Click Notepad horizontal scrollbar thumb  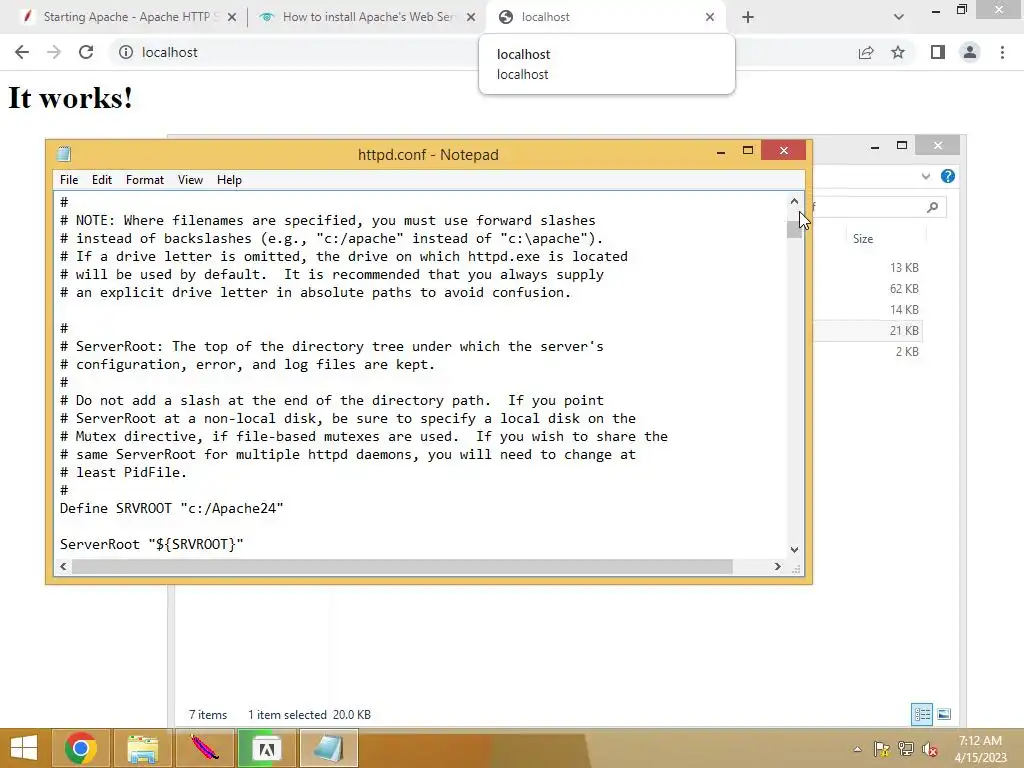click(x=402, y=566)
